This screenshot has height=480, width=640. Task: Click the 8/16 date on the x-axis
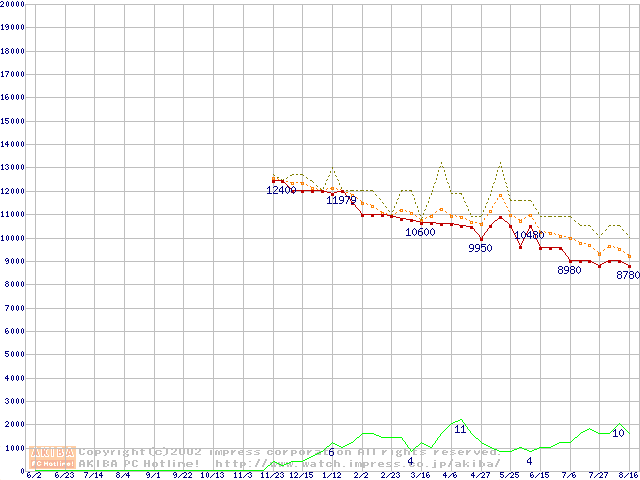point(629,475)
